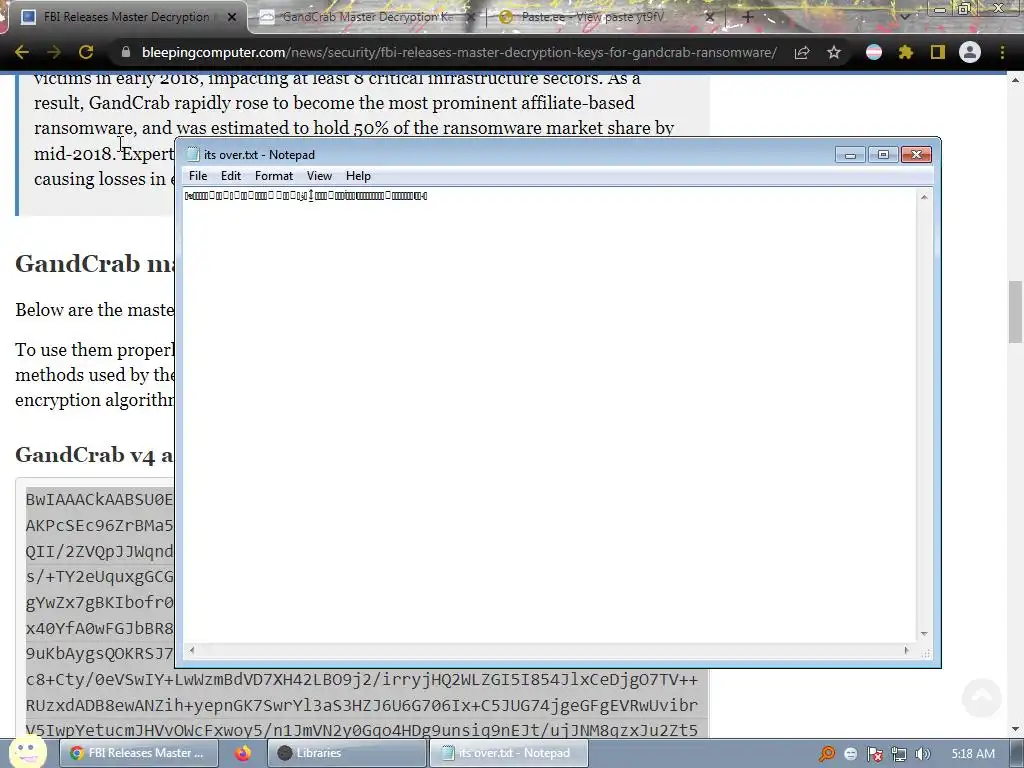Click the back-to-top round arrow button
Image resolution: width=1024 pixels, height=768 pixels.
pyautogui.click(x=982, y=697)
